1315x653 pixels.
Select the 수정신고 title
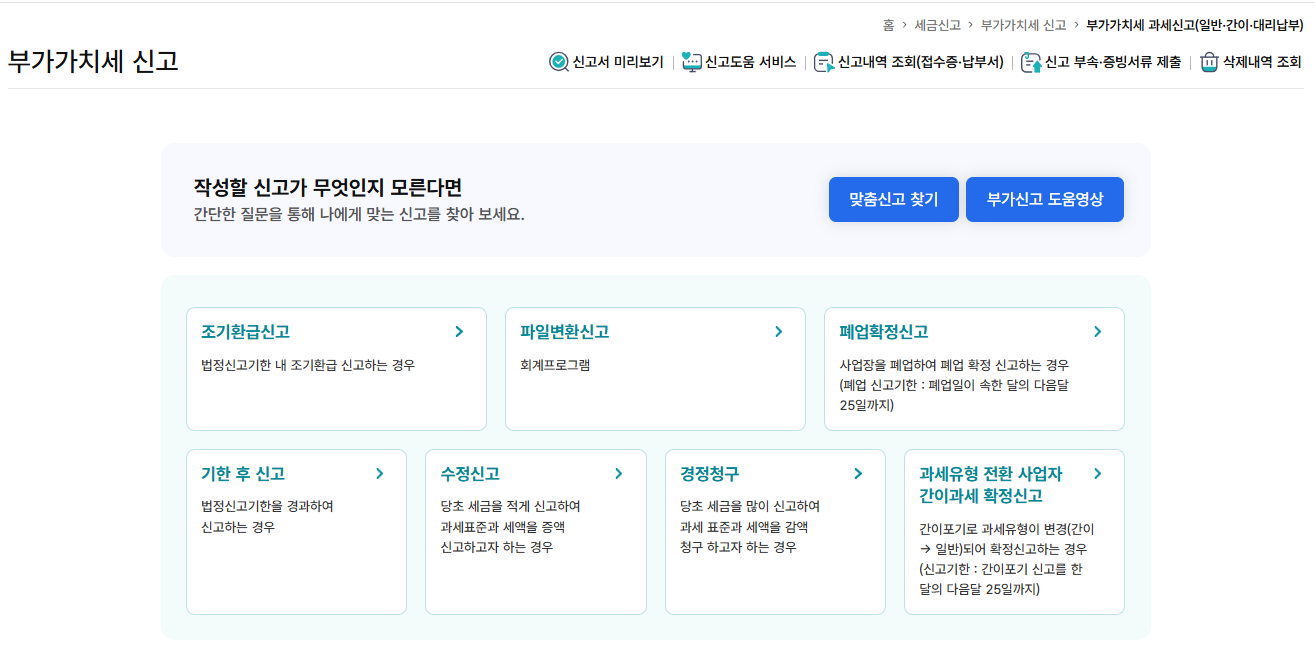(x=470, y=474)
